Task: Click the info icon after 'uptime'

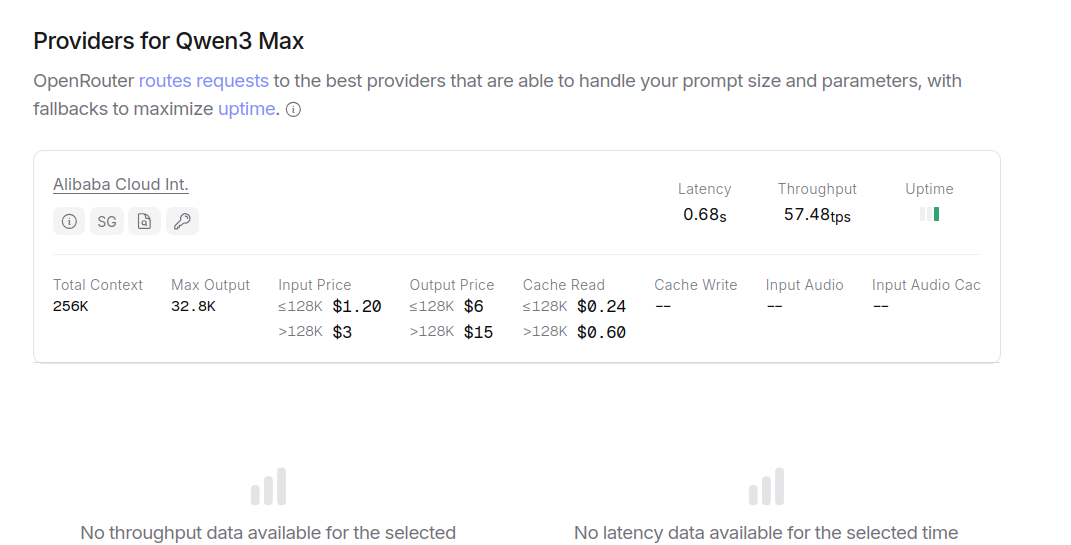Action: pos(293,110)
